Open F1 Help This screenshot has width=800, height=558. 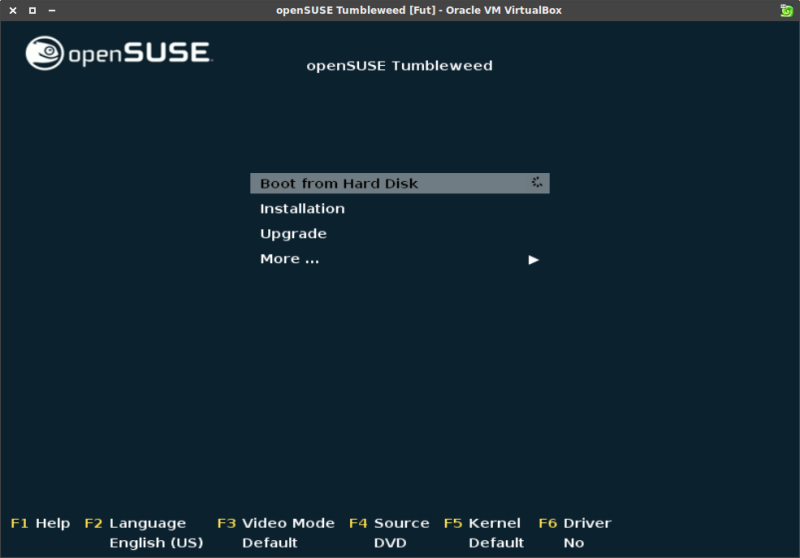40,523
